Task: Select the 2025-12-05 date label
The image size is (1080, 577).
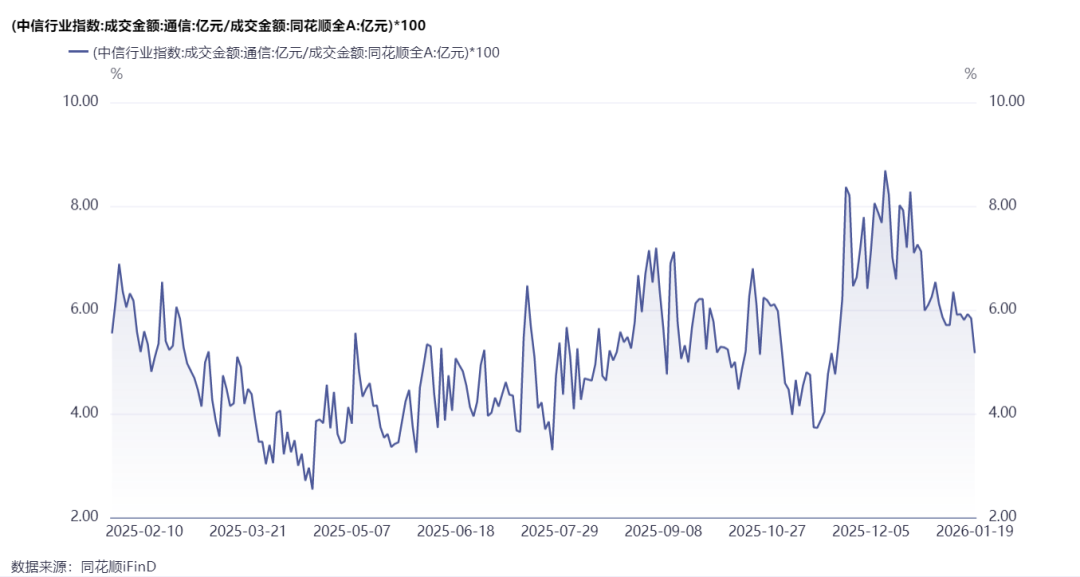Action: click(x=871, y=532)
